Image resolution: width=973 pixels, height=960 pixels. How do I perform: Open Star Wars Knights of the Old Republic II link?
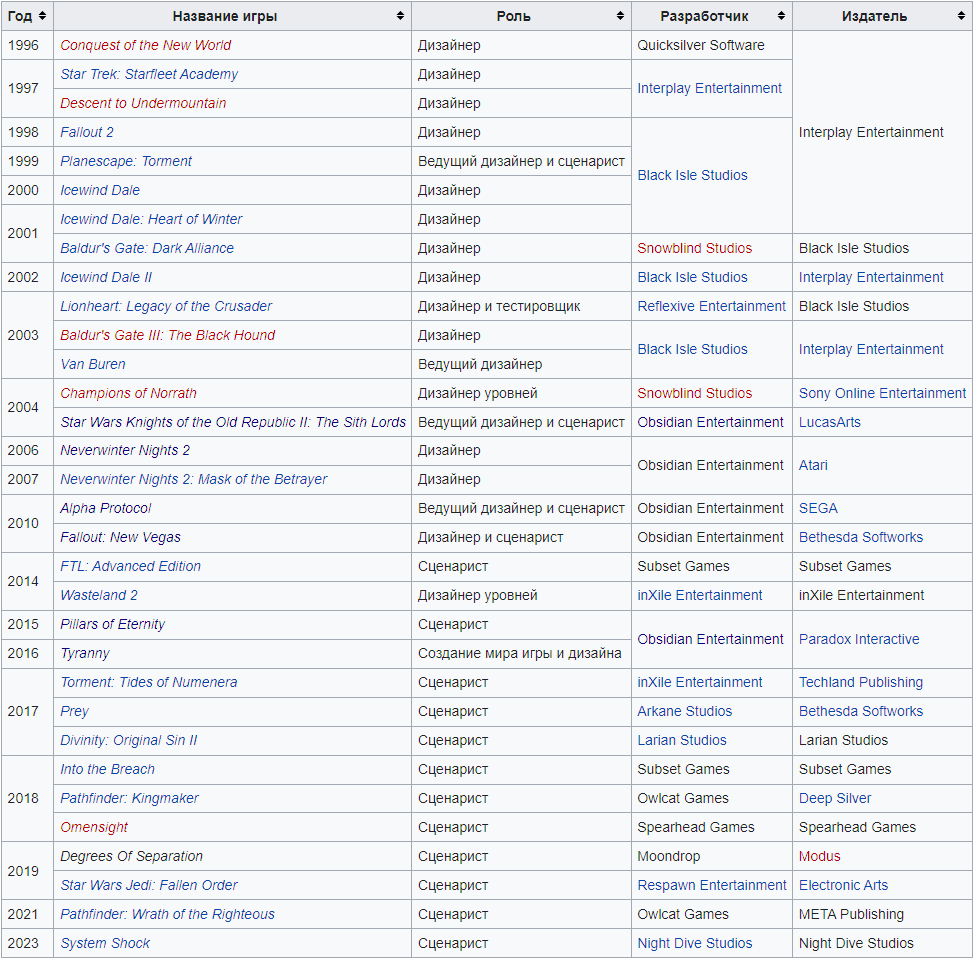(x=233, y=422)
